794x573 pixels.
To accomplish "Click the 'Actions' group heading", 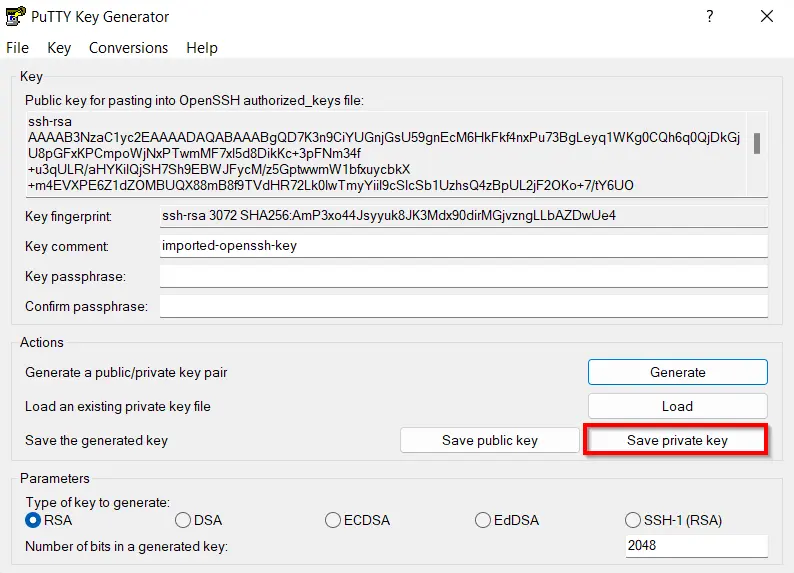I will [42, 342].
